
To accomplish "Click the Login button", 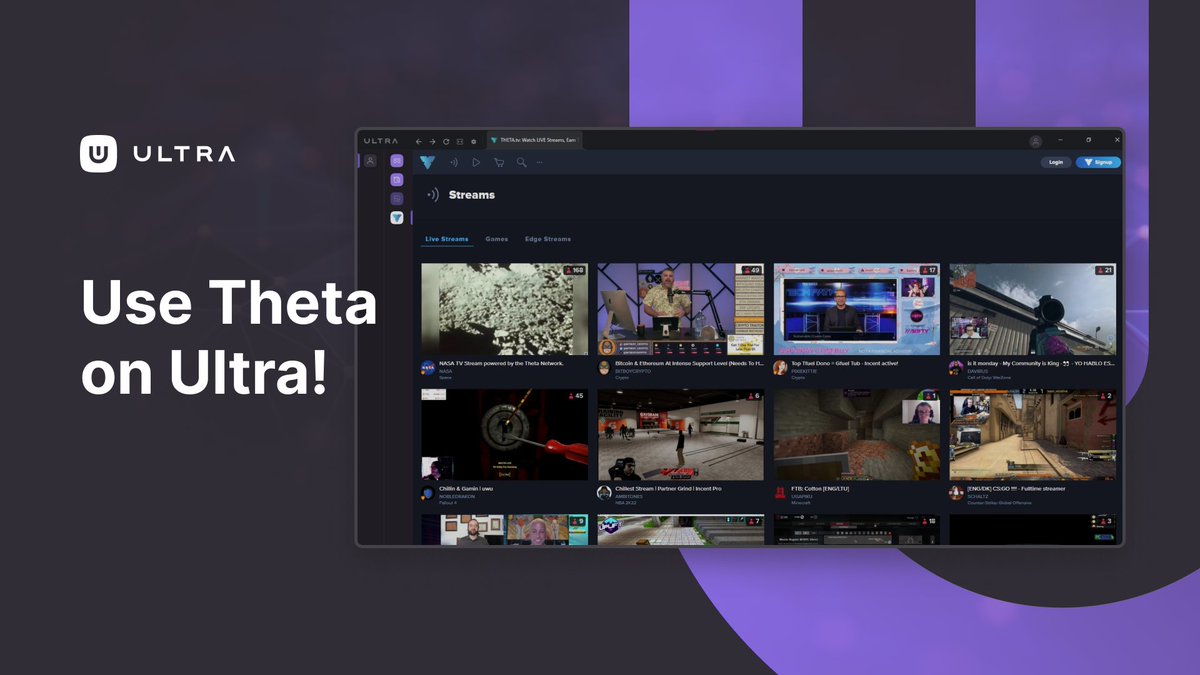I will click(x=1056, y=162).
